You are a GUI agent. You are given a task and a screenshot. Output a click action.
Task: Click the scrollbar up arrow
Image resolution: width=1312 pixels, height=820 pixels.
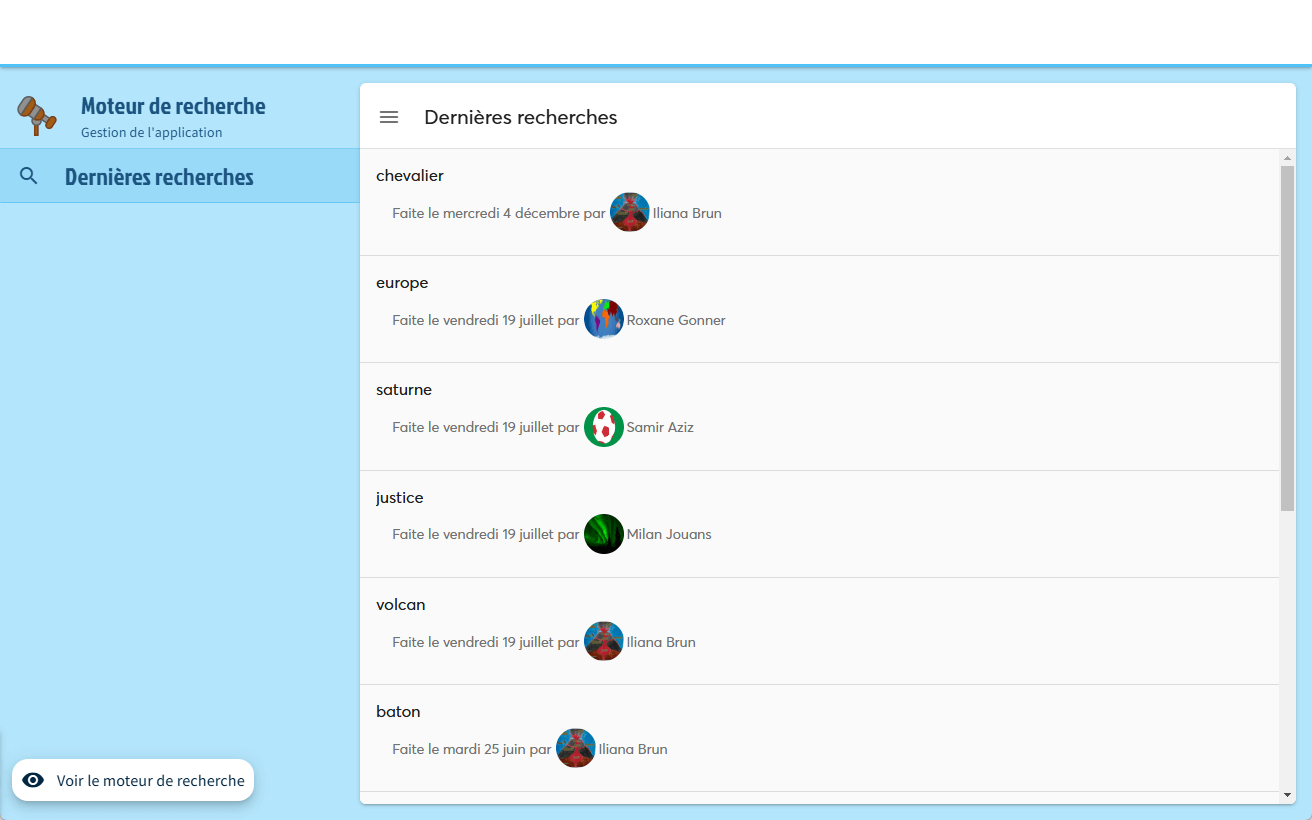[1287, 158]
